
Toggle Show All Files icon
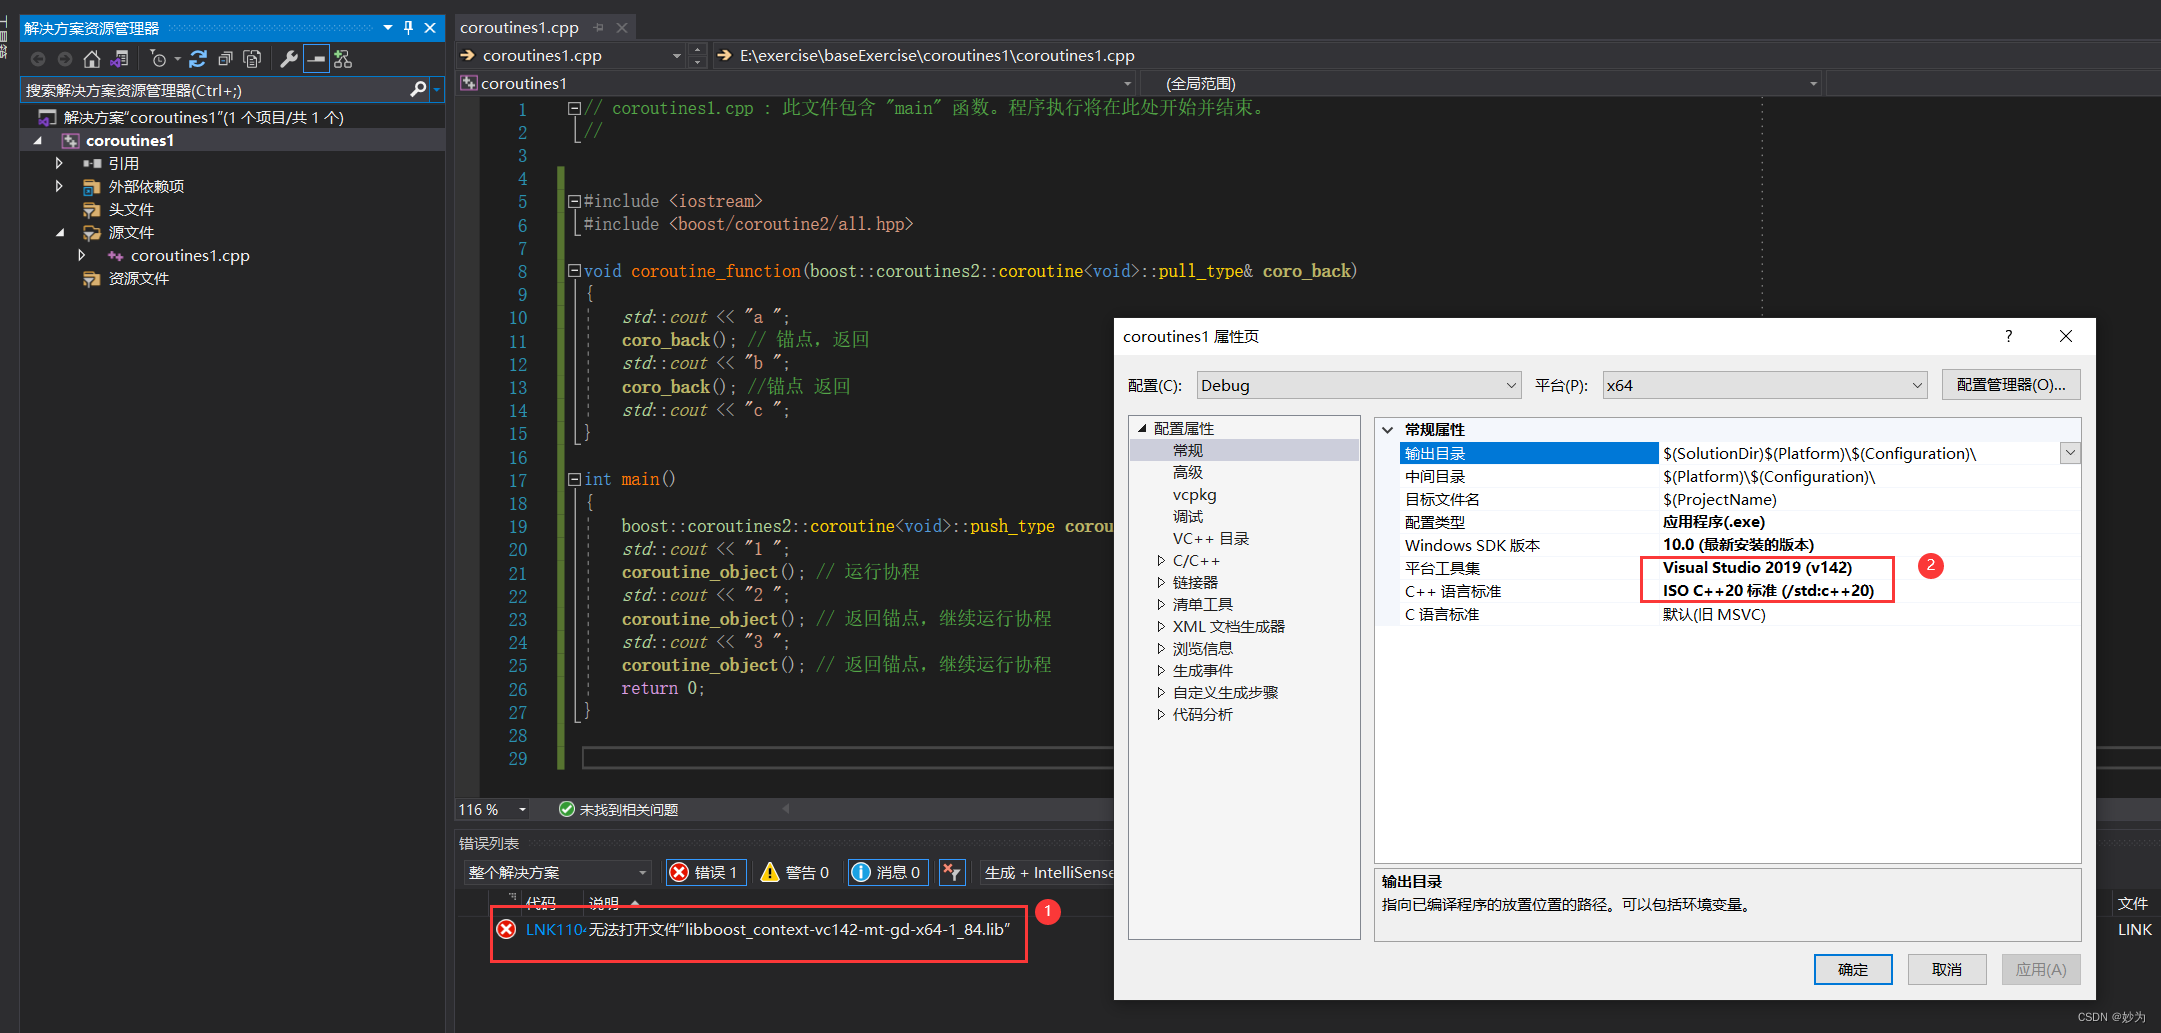252,59
